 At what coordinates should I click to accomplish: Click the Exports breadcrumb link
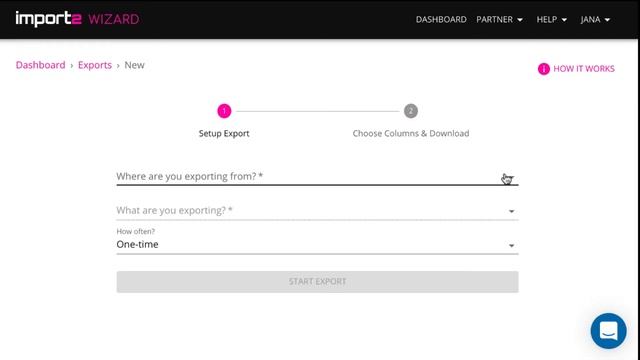pyautogui.click(x=95, y=65)
